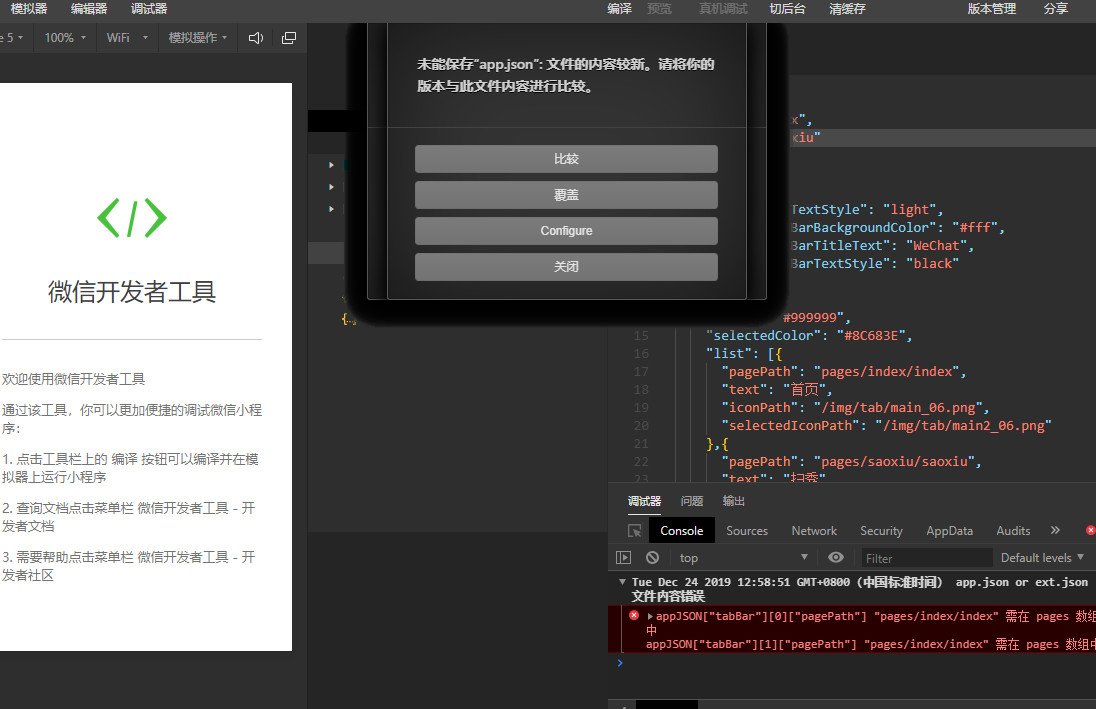Image resolution: width=1096 pixels, height=709 pixels.
Task: Click the Configure button in the dialog
Action: point(566,231)
